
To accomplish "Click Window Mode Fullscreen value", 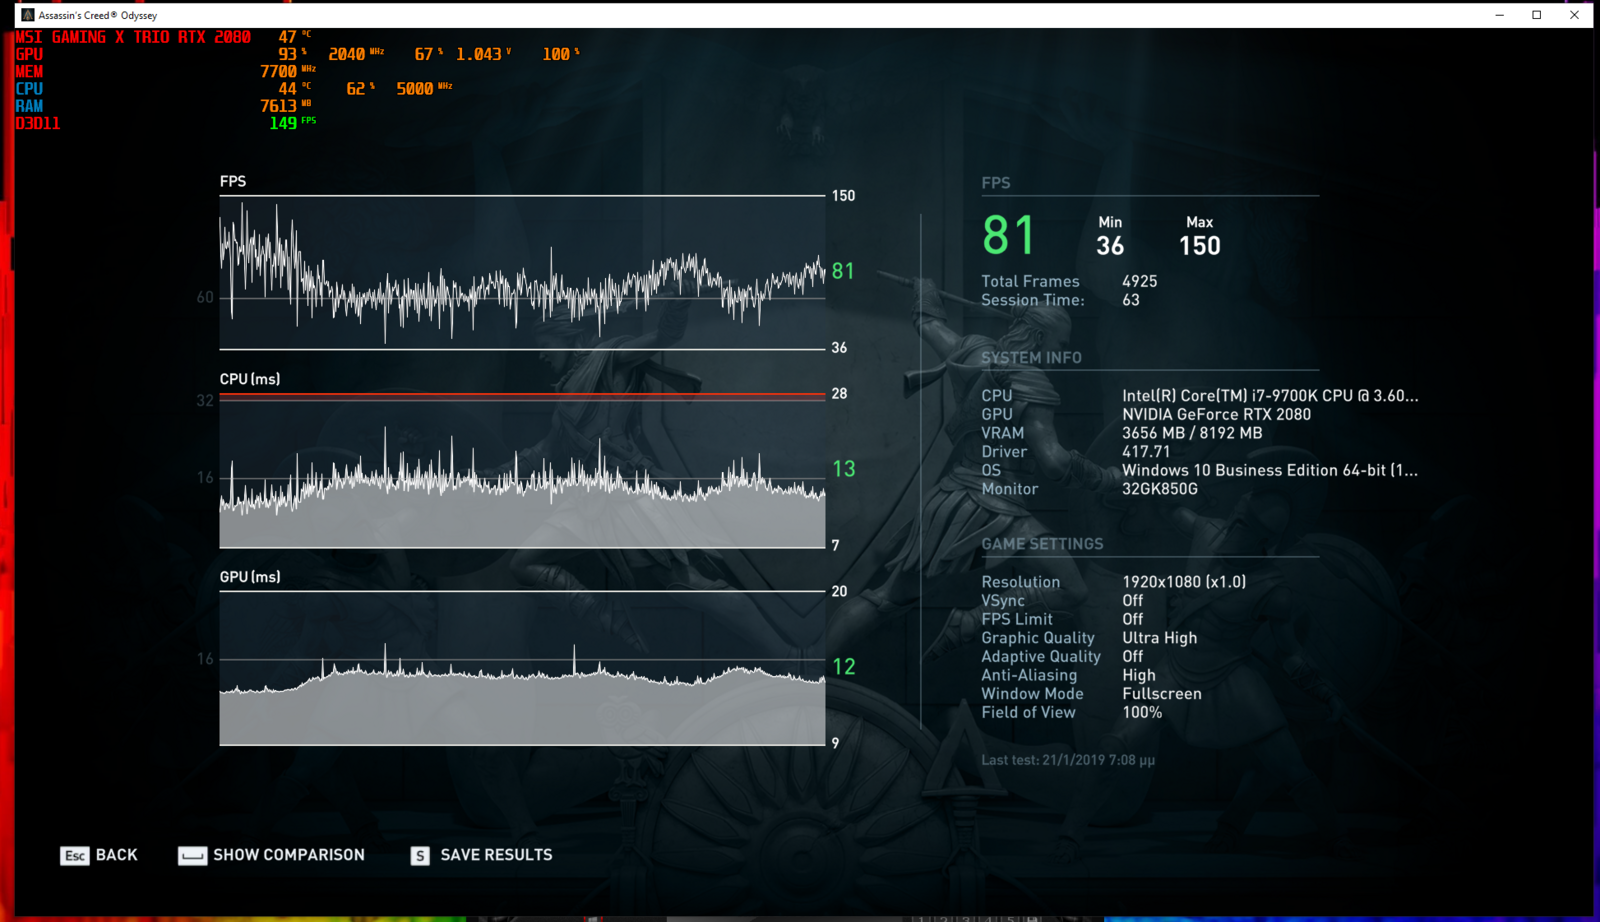I will 1162,694.
